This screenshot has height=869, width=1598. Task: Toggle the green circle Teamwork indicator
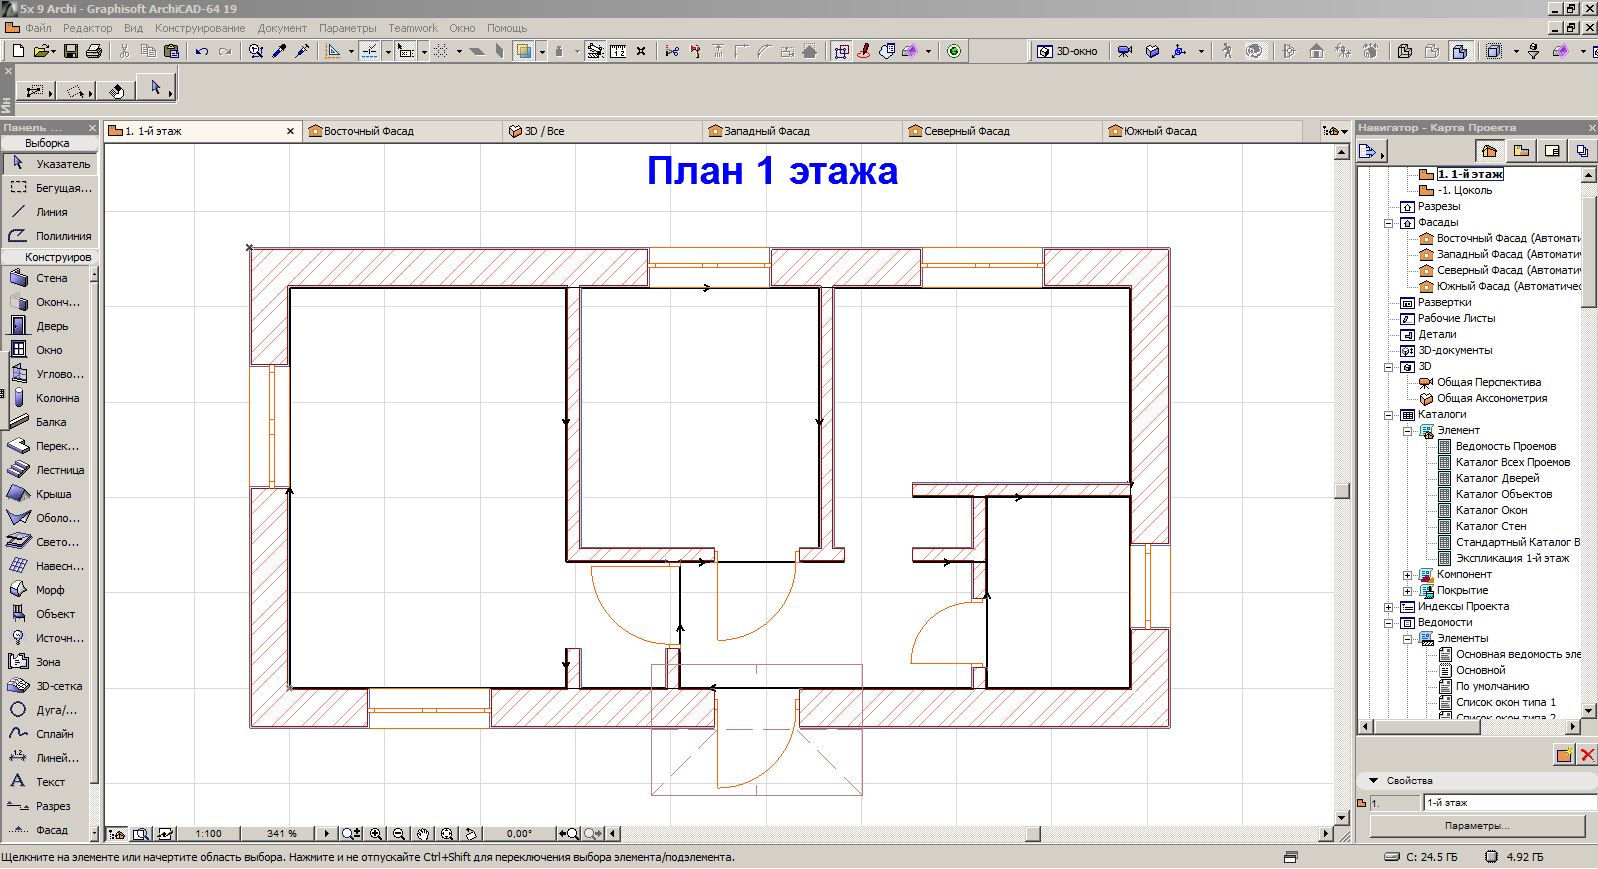954,51
